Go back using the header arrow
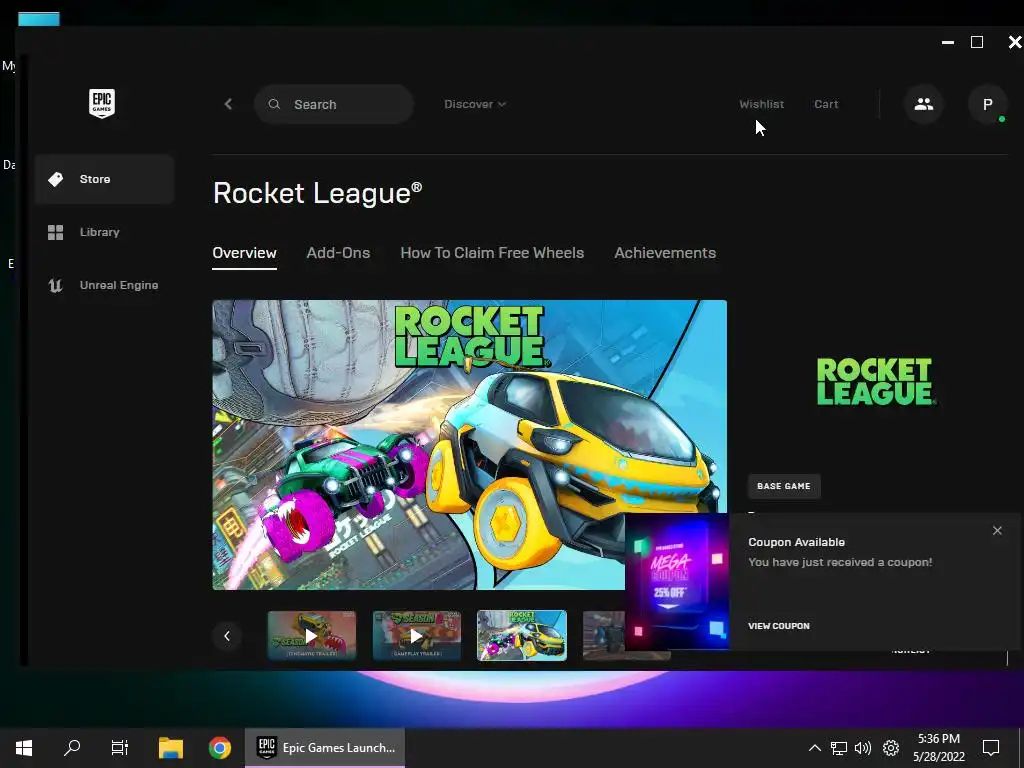The height and width of the screenshot is (768, 1024). point(228,104)
